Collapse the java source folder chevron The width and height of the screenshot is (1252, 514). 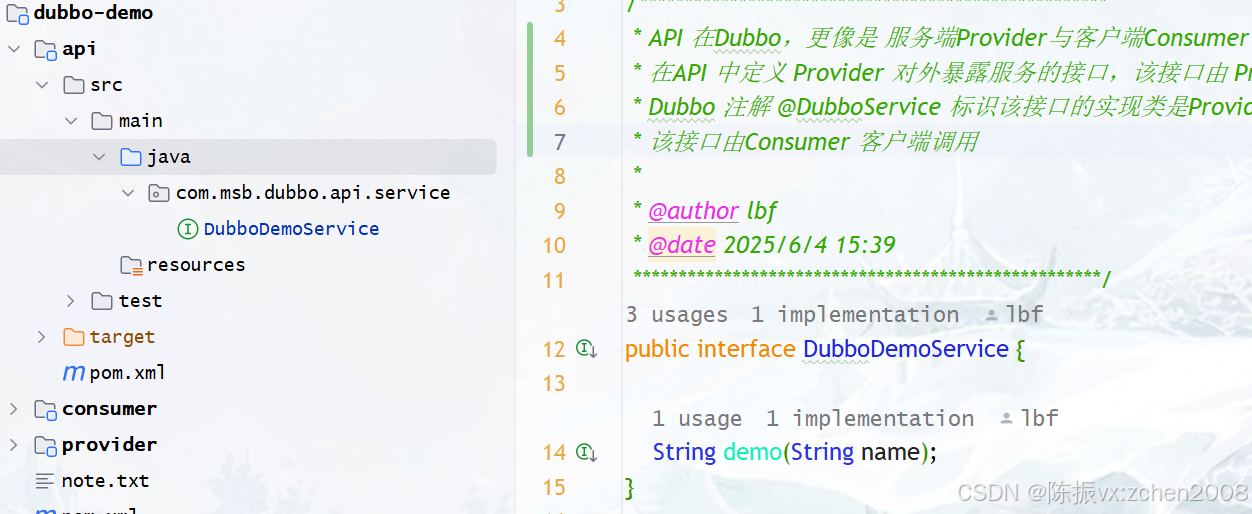tap(99, 157)
